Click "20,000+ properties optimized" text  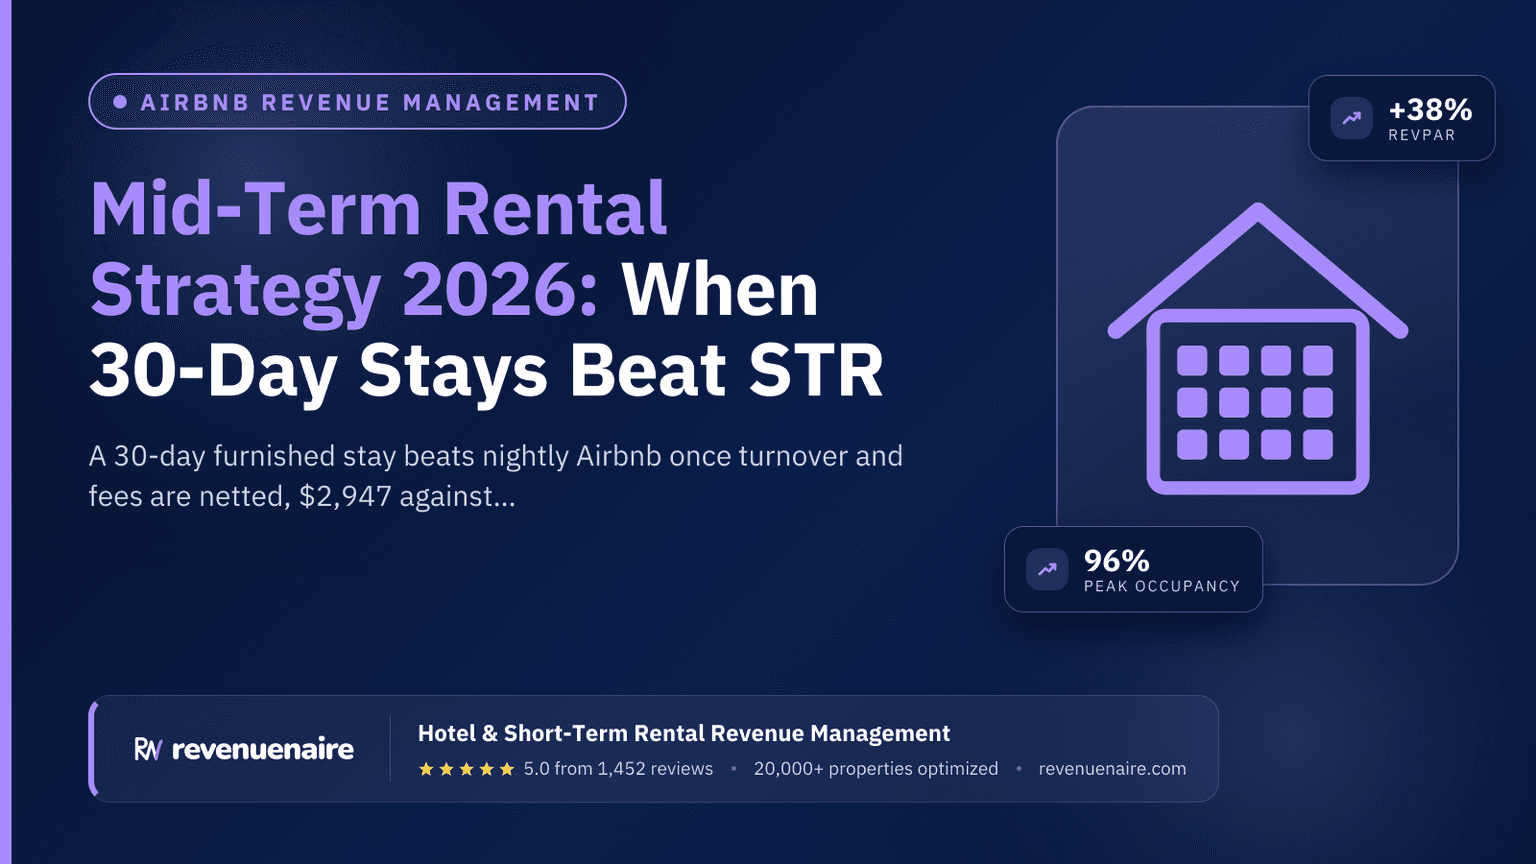[876, 769]
